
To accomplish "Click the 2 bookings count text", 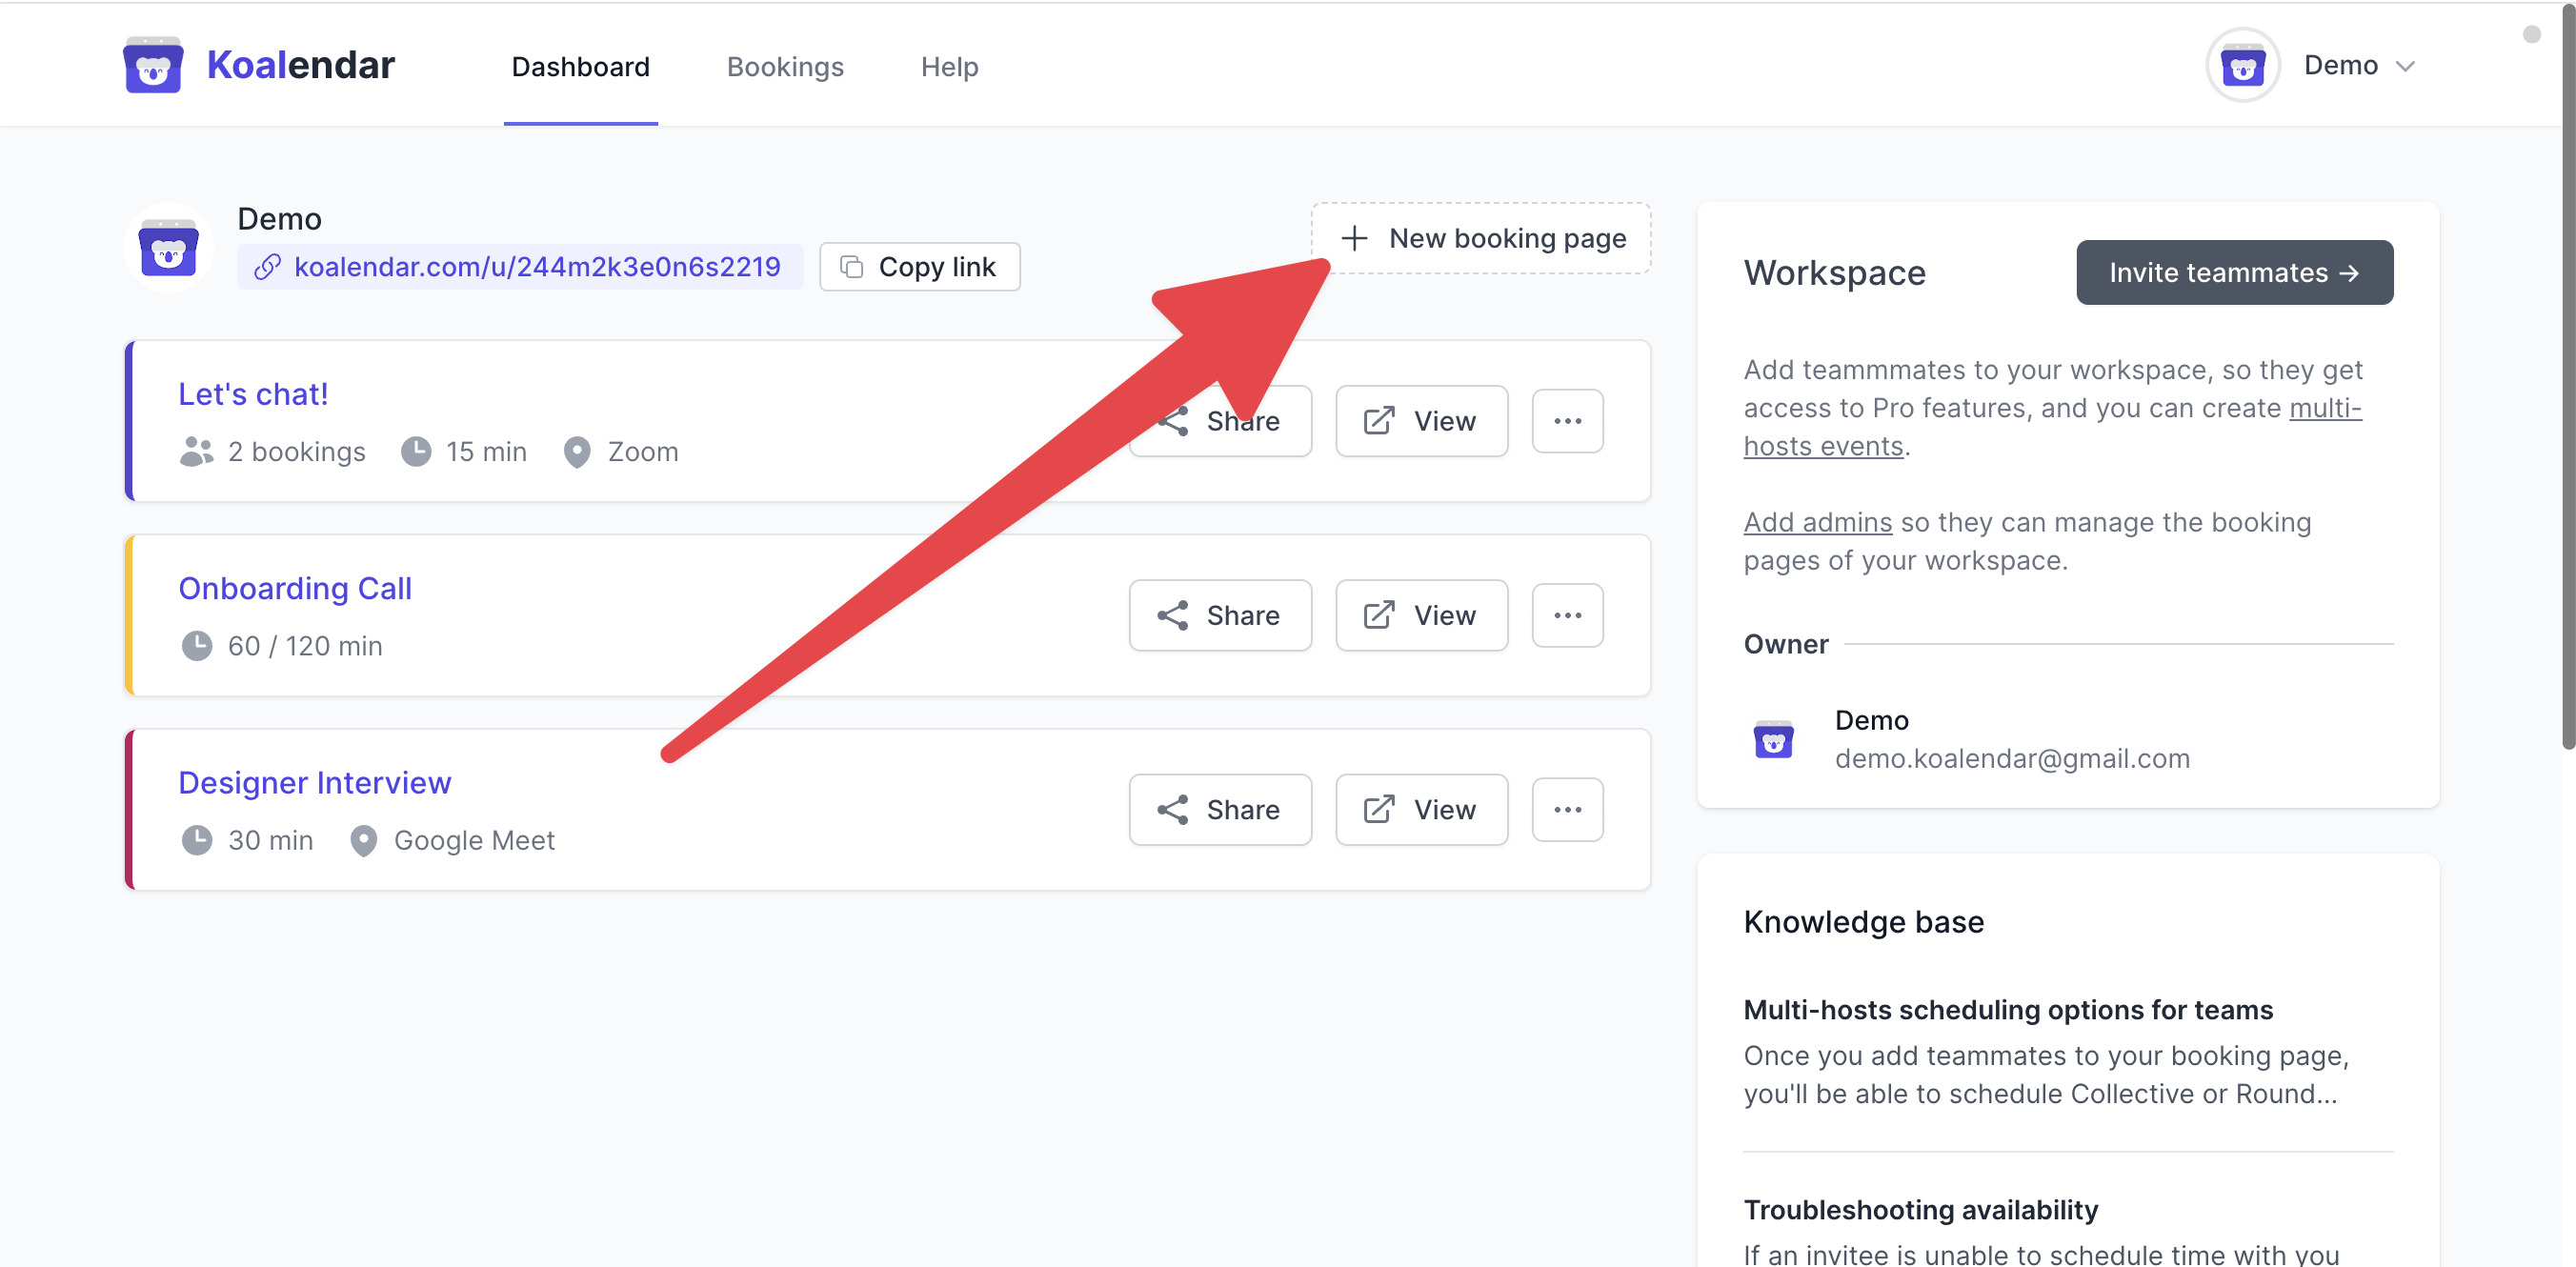I will click(x=296, y=452).
